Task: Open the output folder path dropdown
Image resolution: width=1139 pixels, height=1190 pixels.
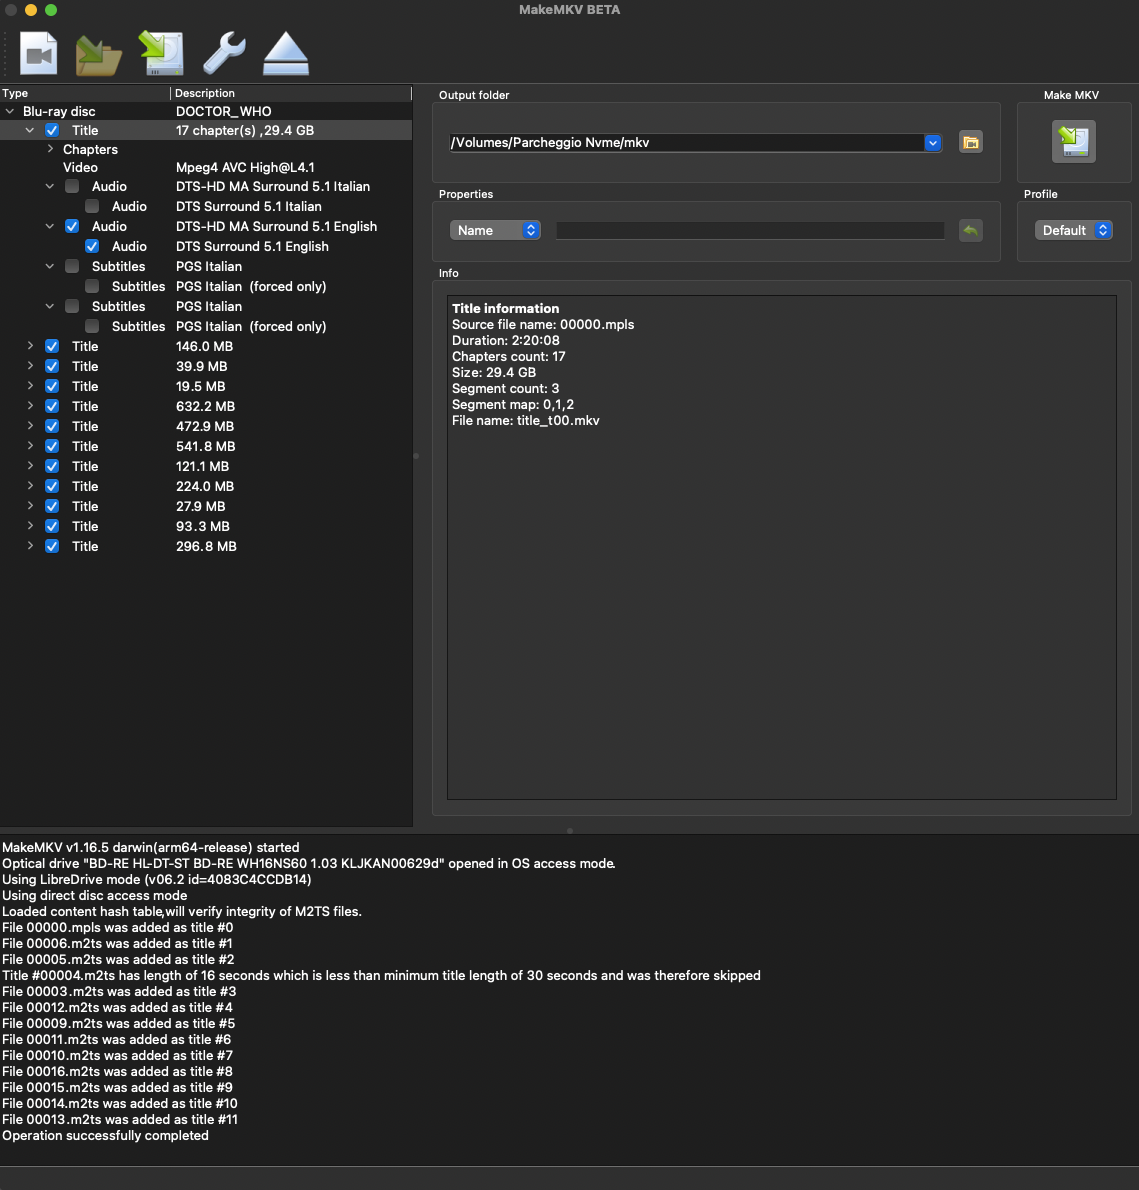Action: click(x=933, y=143)
